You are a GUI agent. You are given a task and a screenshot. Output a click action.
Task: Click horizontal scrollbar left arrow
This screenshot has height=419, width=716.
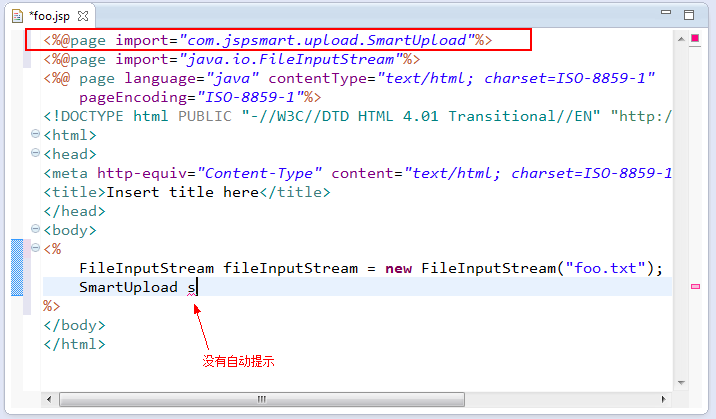pyautogui.click(x=49, y=399)
